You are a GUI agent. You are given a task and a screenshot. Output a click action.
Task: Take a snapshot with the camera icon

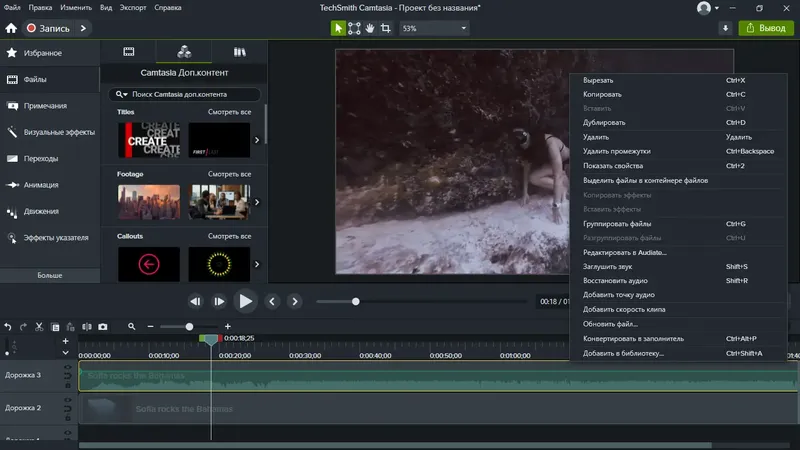click(103, 326)
